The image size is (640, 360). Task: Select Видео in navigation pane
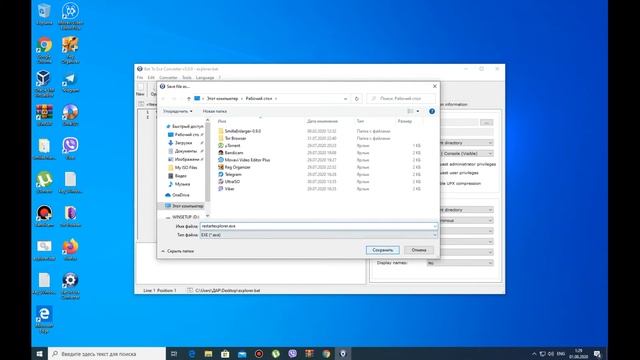(x=178, y=176)
